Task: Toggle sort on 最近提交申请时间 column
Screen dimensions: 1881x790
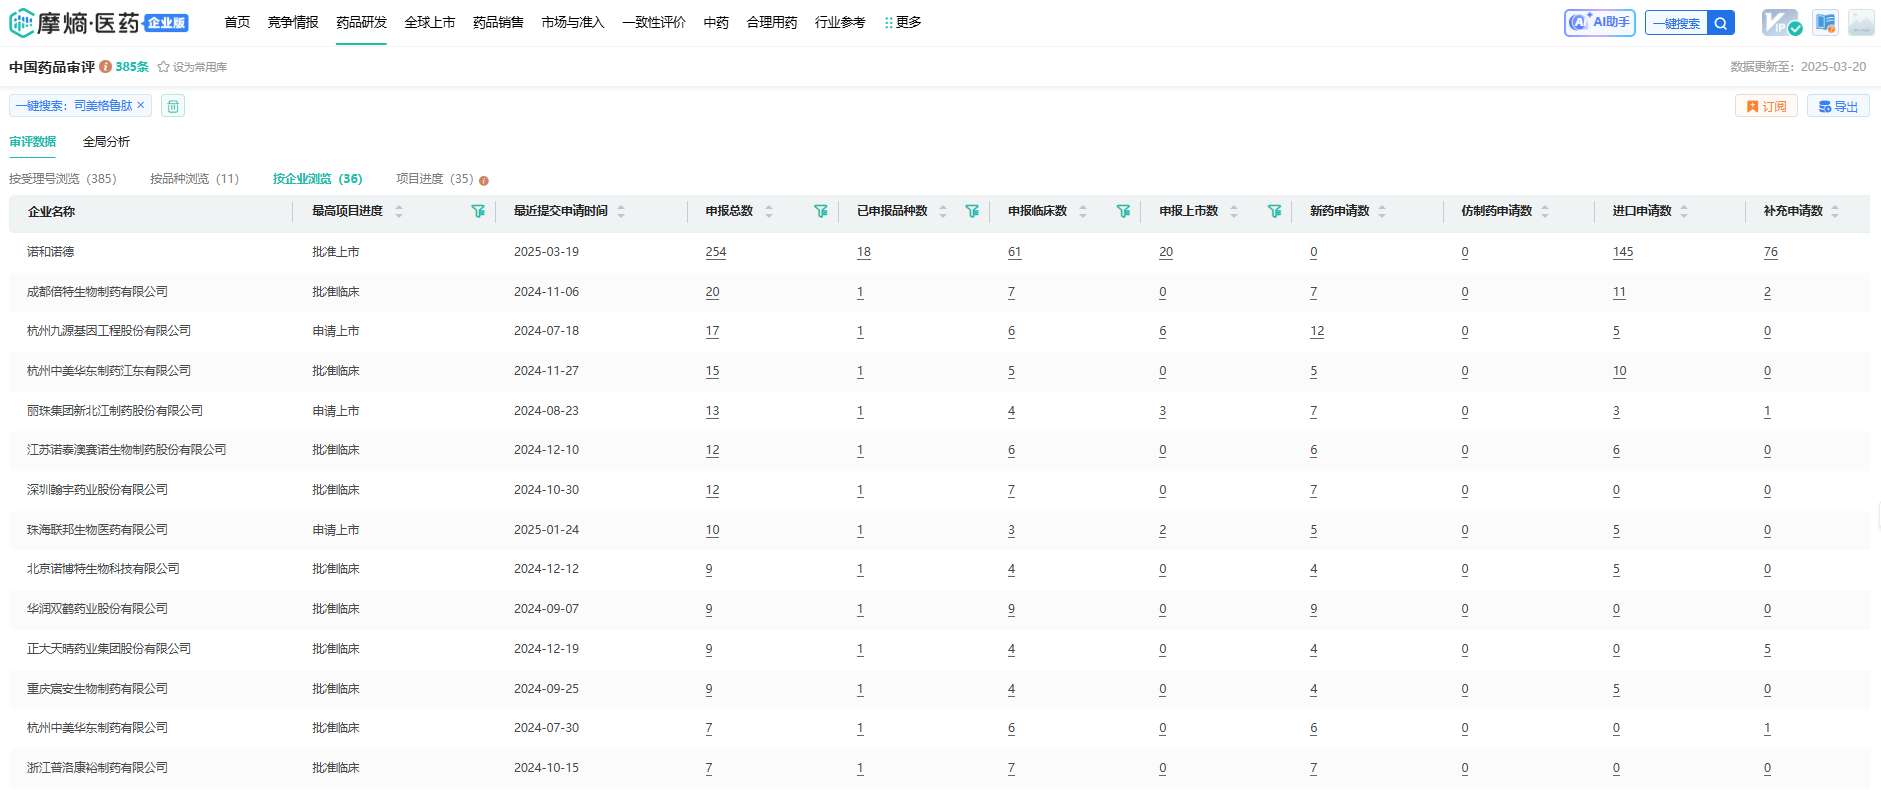Action: click(621, 211)
